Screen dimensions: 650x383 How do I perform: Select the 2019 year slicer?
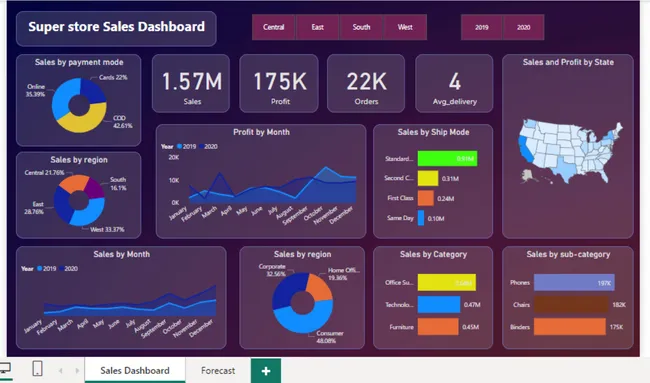(x=482, y=27)
